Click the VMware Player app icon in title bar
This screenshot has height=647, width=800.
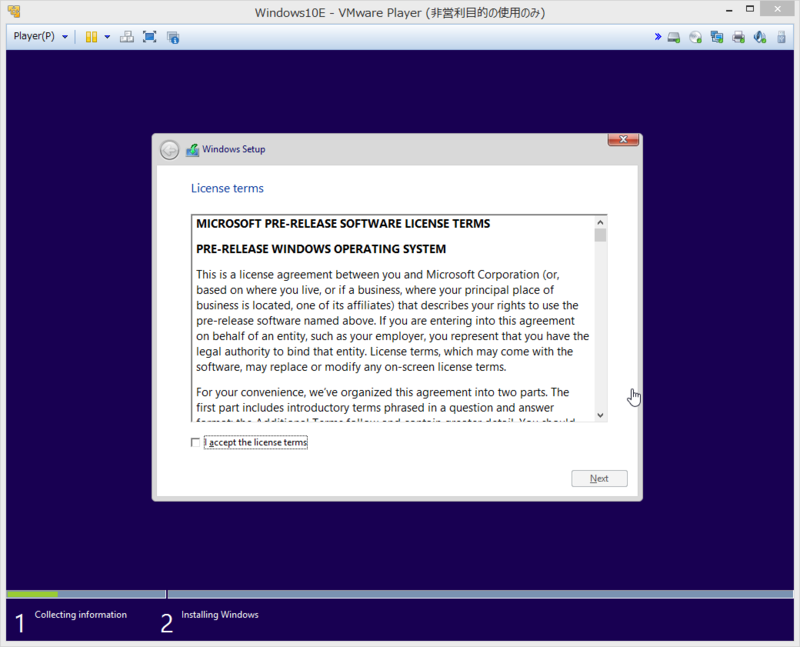14,11
